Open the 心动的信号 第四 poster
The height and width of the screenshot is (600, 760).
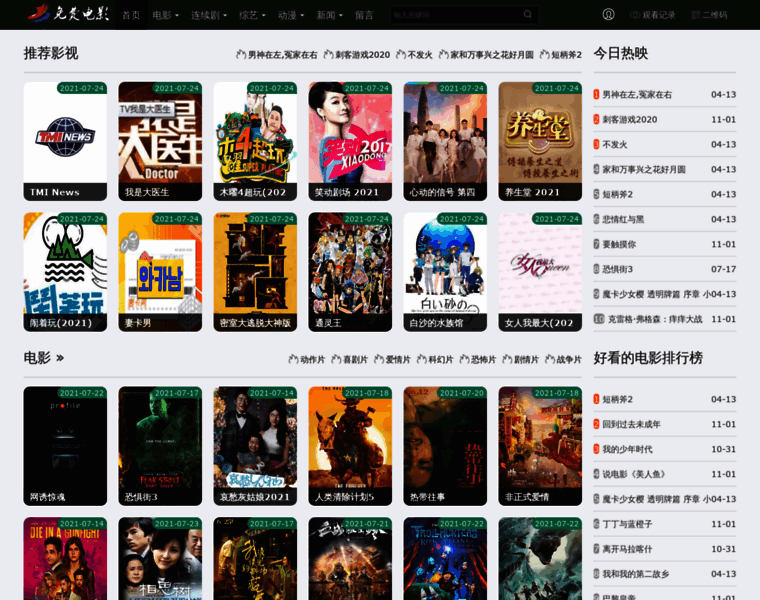[x=445, y=141]
